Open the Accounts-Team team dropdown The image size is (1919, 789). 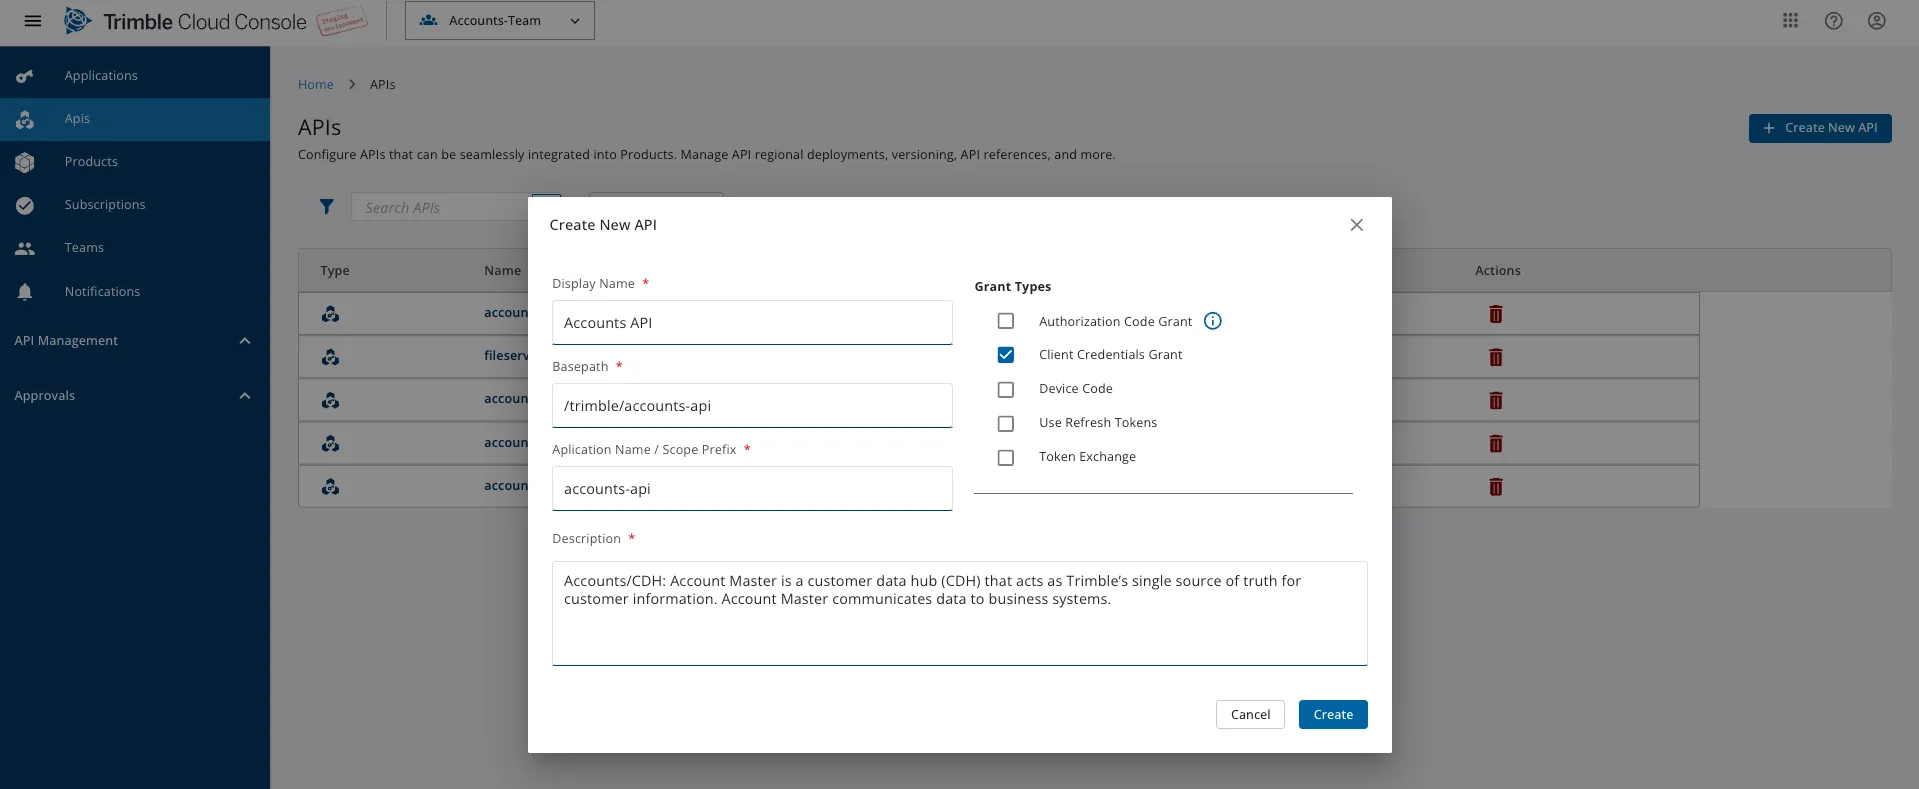(x=499, y=21)
